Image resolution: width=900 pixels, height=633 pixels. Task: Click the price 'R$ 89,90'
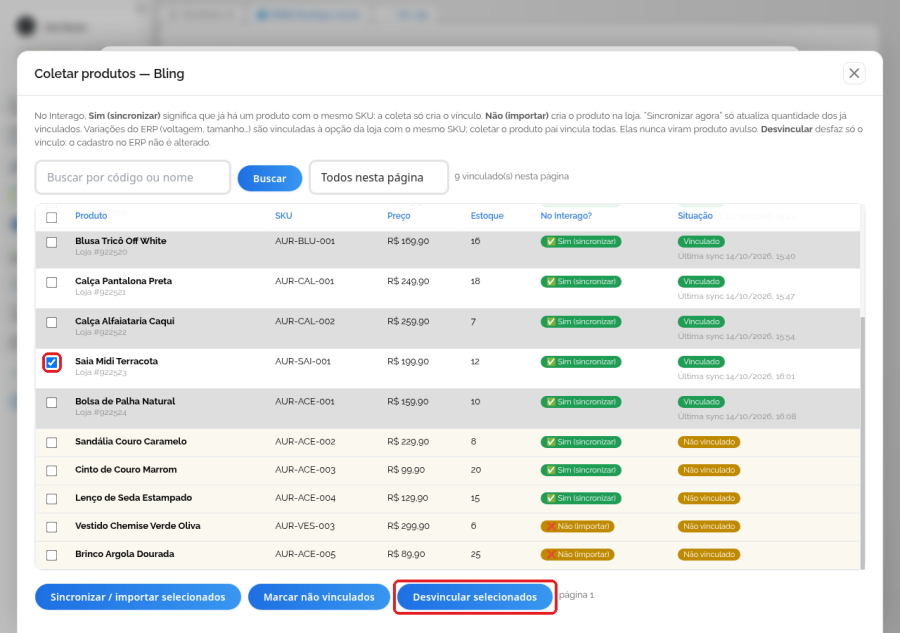pos(406,554)
